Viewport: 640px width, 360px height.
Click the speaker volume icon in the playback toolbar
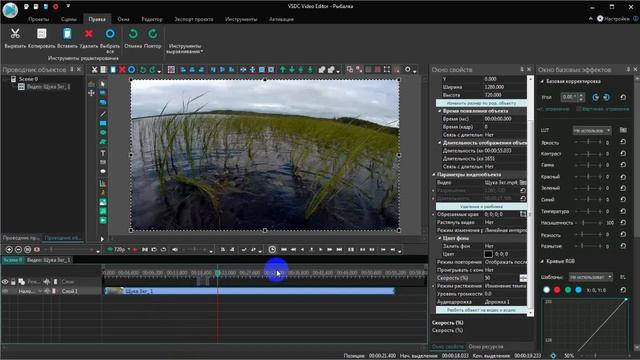[x=175, y=249]
